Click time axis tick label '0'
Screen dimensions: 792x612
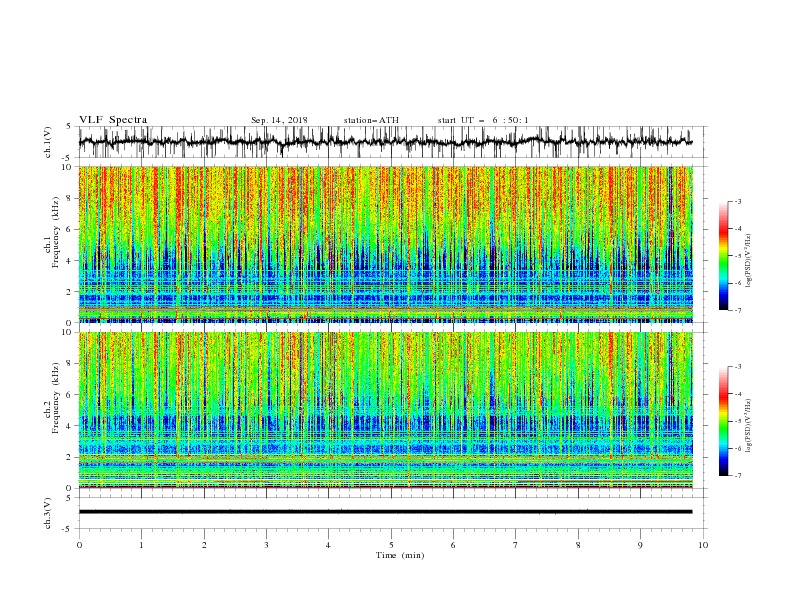(79, 545)
